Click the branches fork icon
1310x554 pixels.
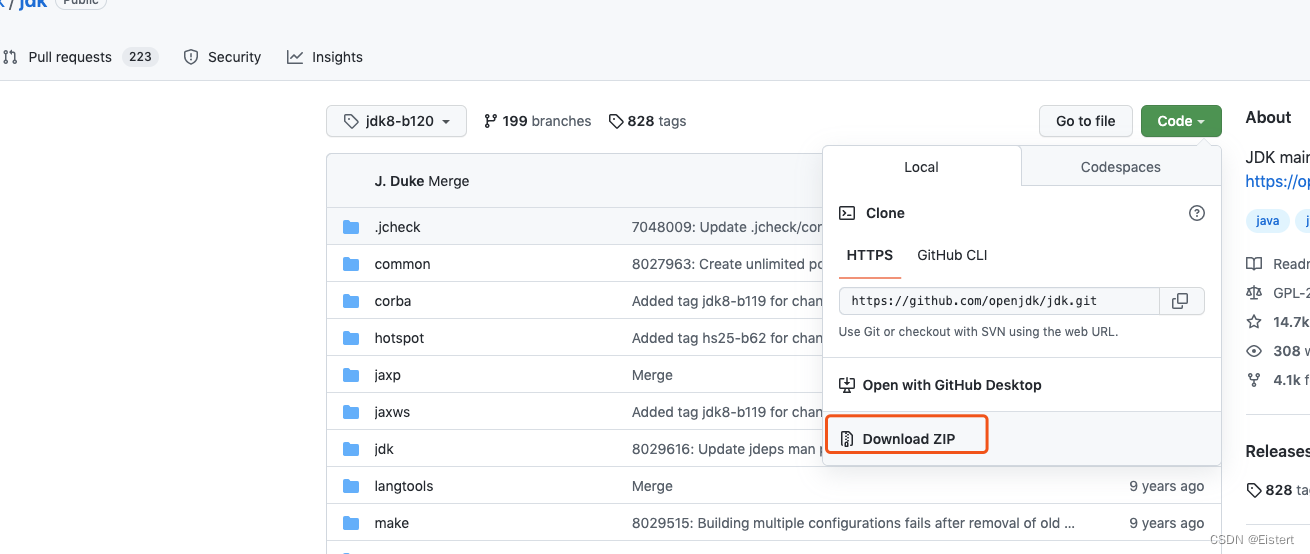click(x=490, y=121)
